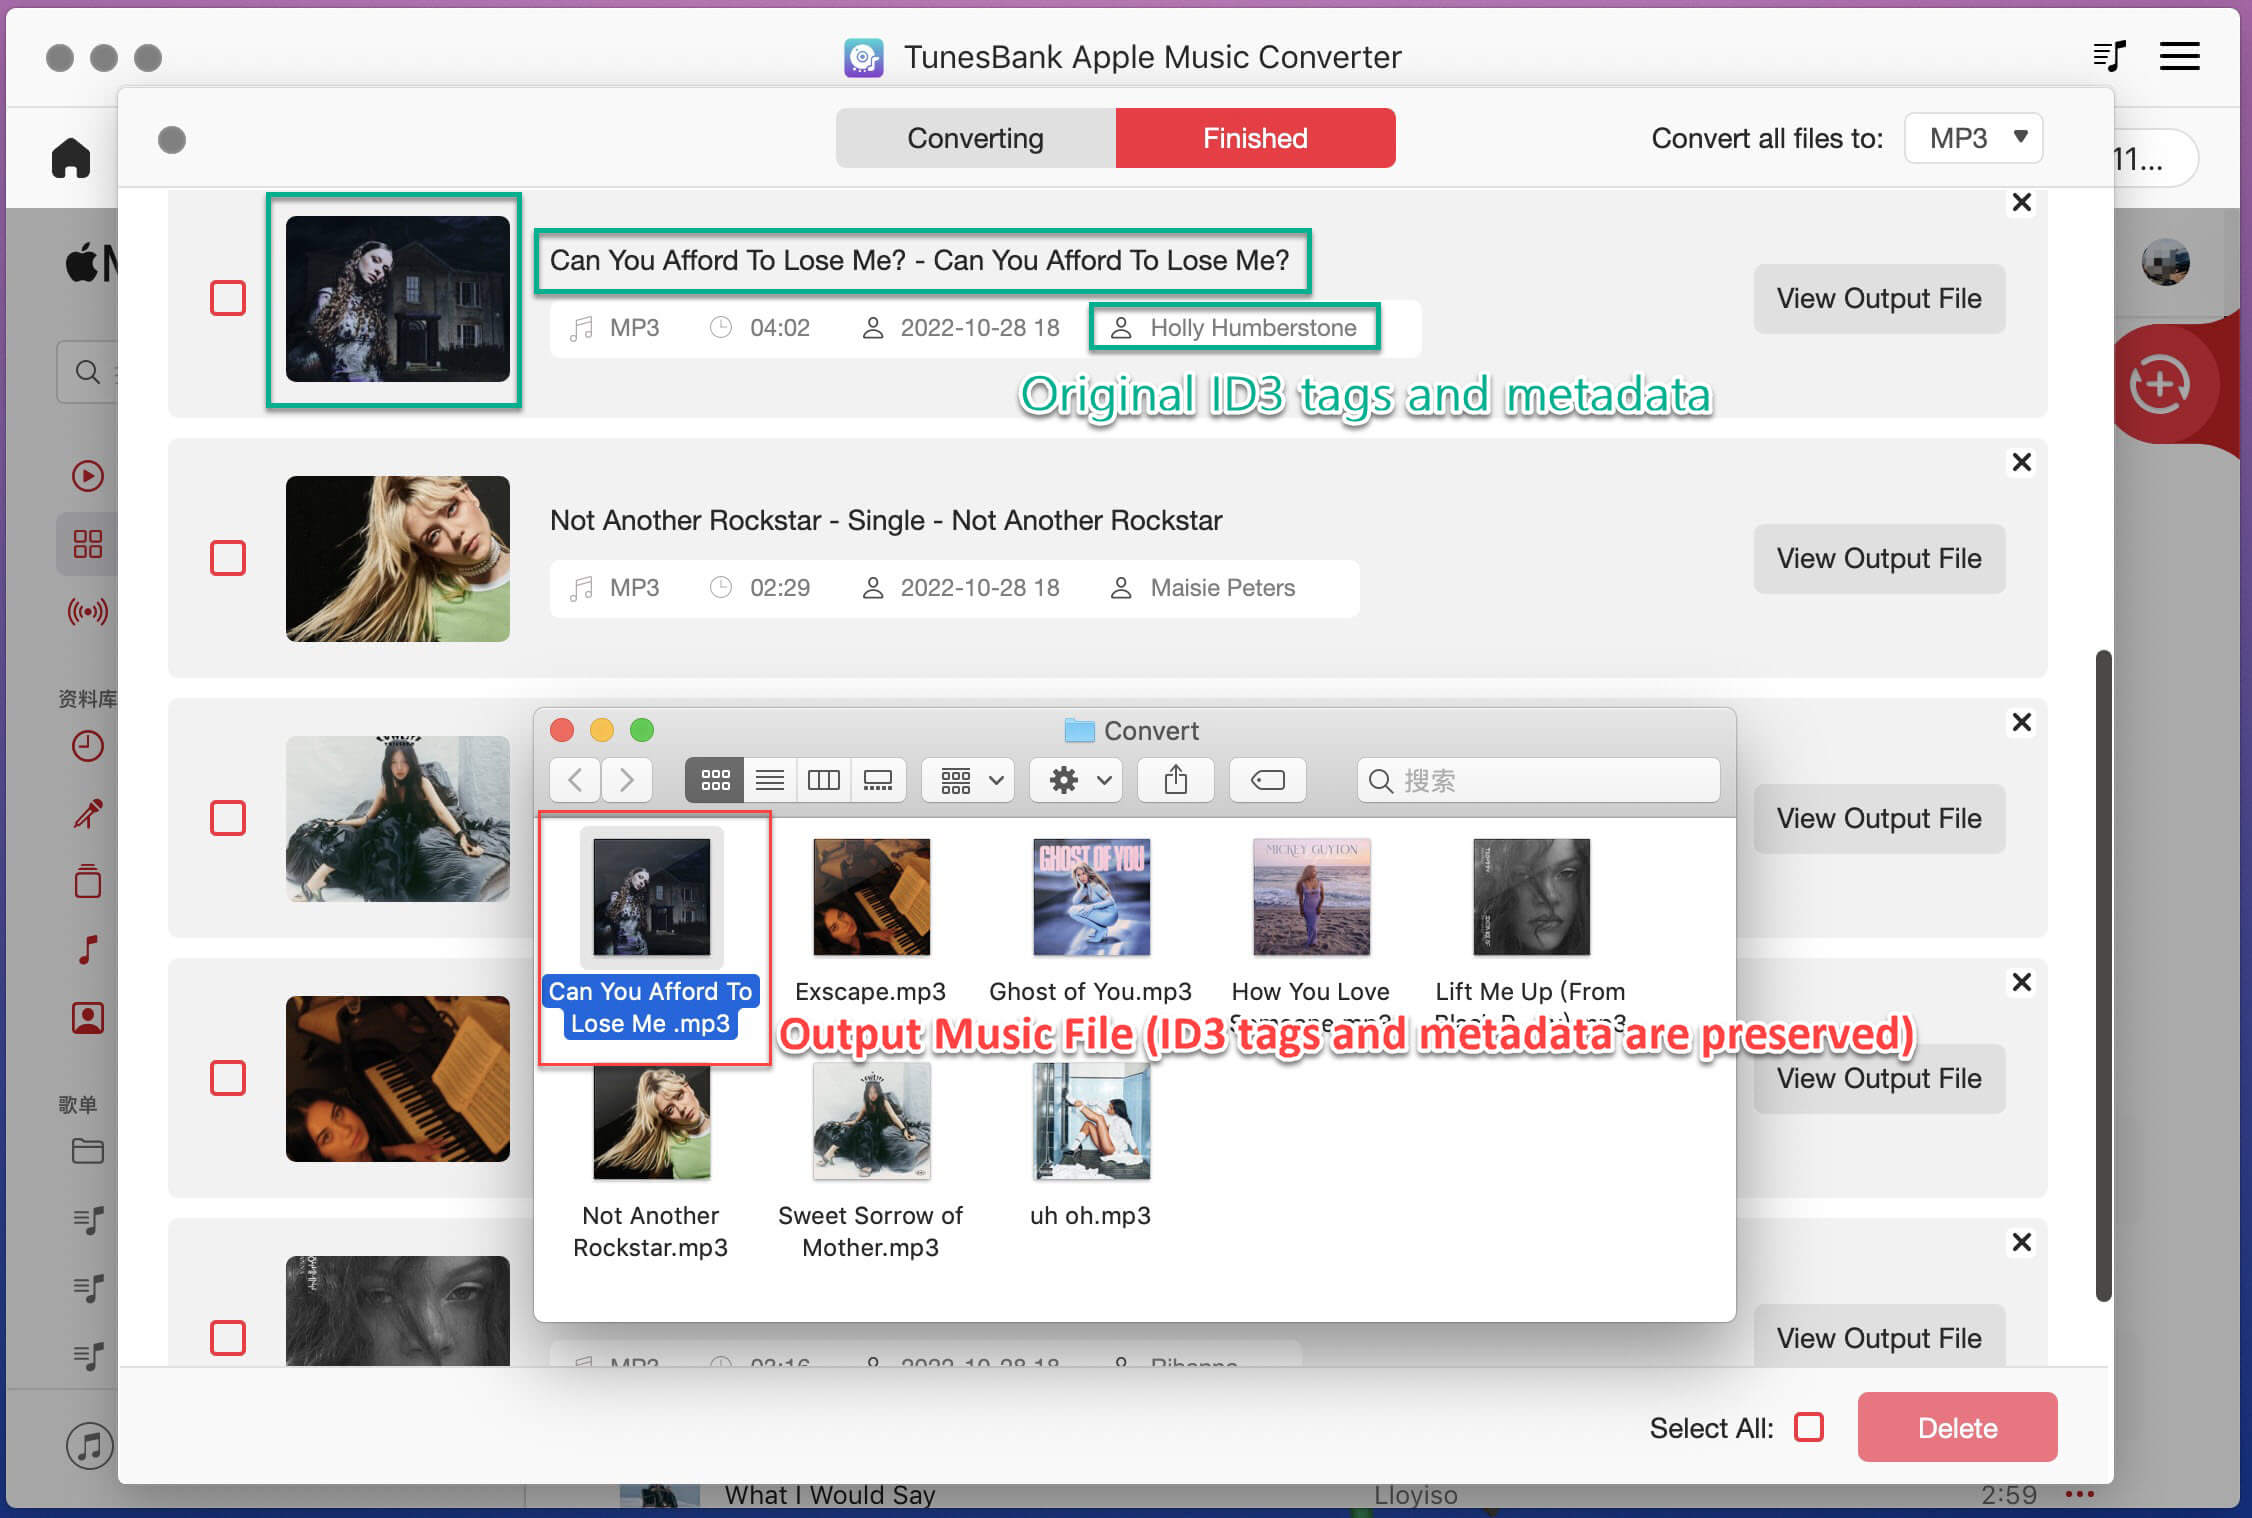Switch Finder to list view
Screen dimensions: 2252x1518
tap(770, 780)
